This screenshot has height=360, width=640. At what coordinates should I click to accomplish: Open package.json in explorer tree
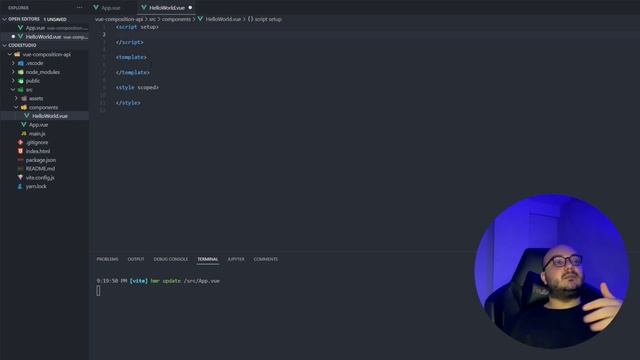click(41, 160)
